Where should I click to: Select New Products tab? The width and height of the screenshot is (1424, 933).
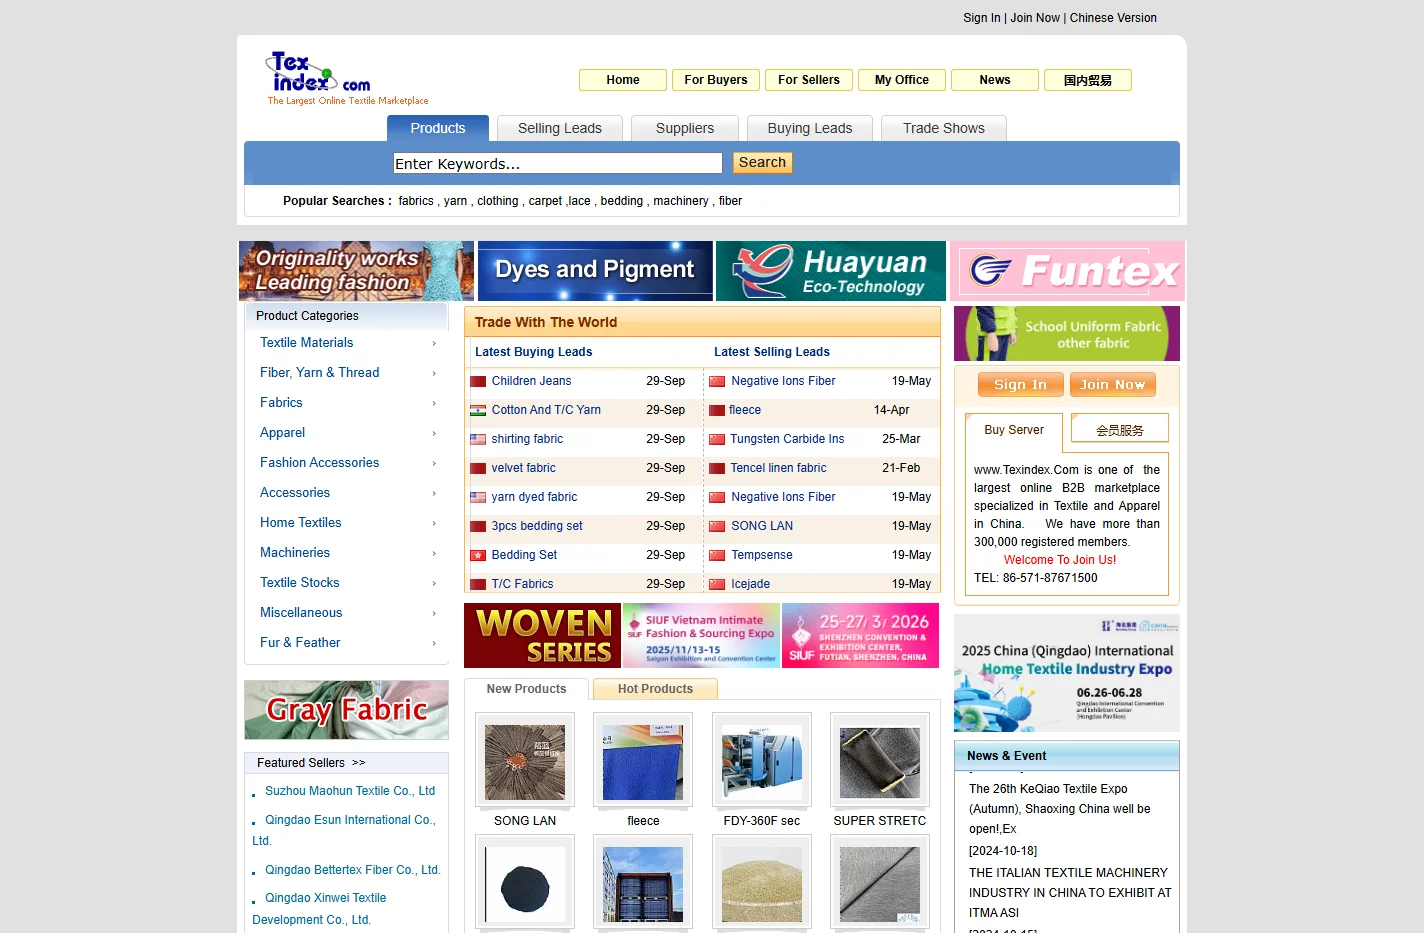pyautogui.click(x=526, y=689)
